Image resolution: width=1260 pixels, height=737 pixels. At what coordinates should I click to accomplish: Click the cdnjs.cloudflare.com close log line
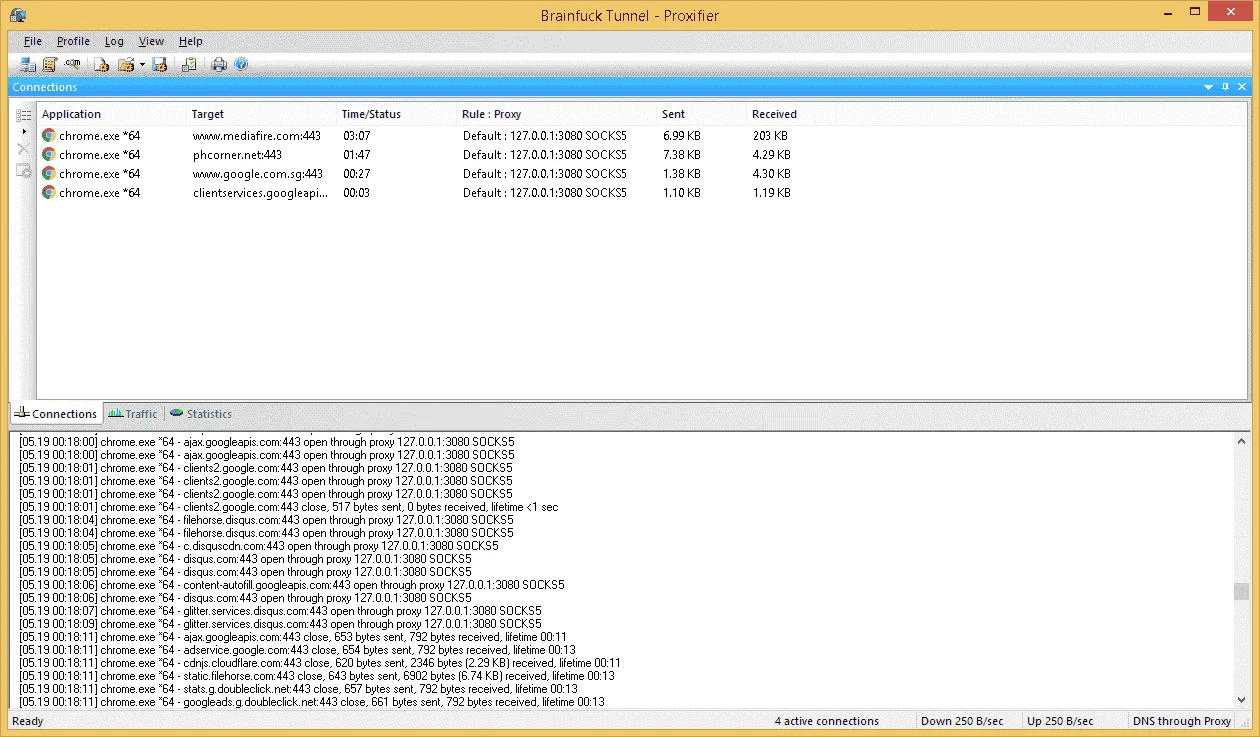320,663
